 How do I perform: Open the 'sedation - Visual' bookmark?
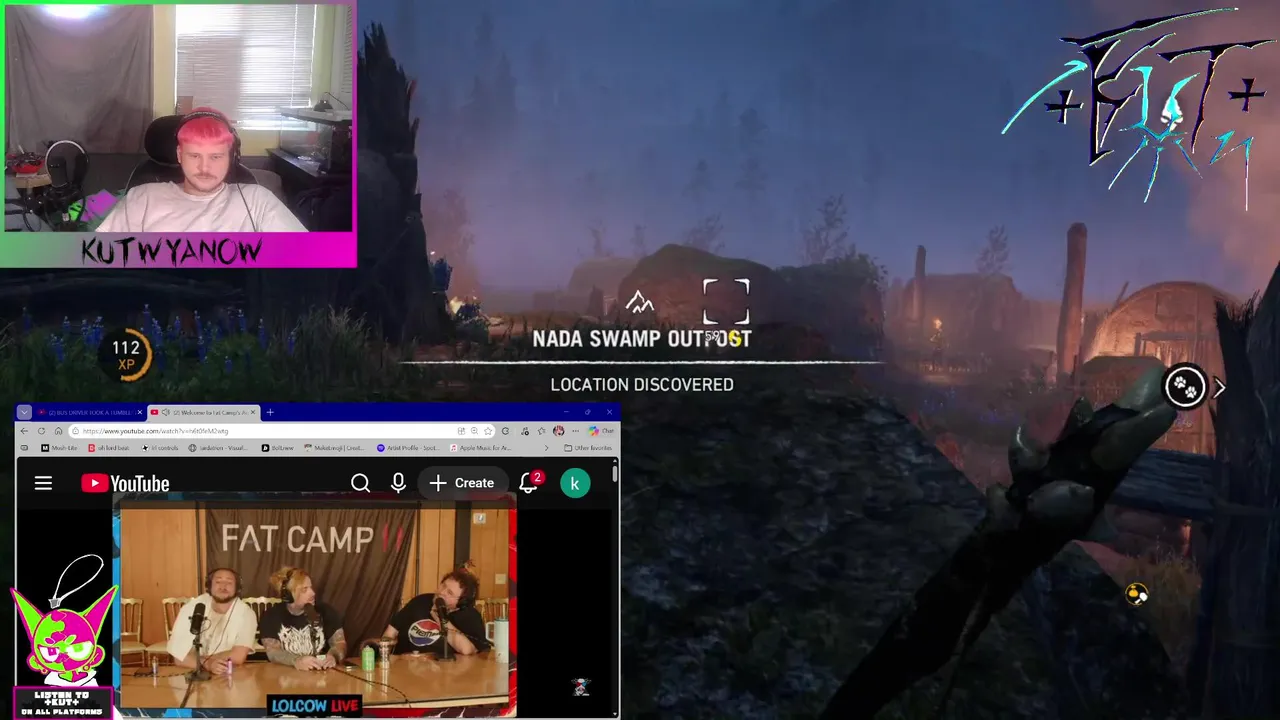[x=217, y=448]
